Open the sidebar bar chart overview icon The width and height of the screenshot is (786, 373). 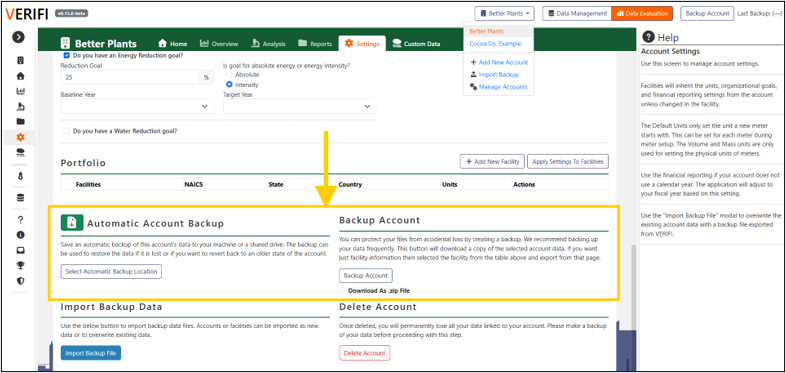[x=21, y=91]
